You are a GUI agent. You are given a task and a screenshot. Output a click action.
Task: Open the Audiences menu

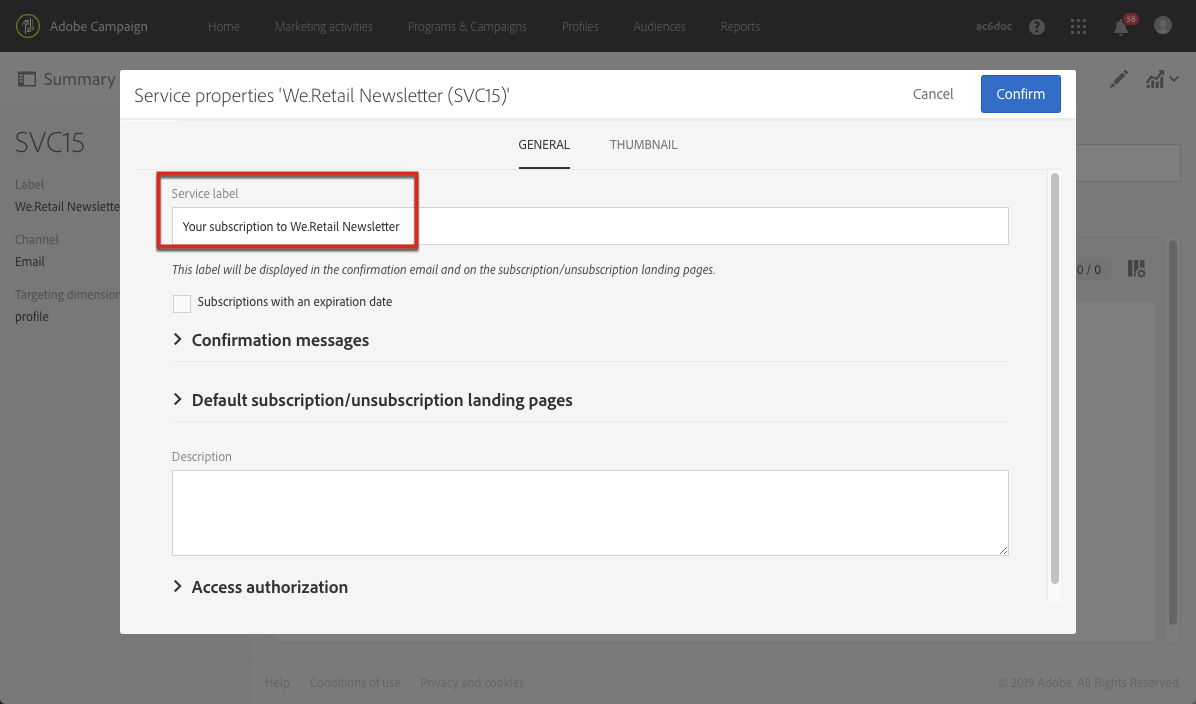pos(659,27)
